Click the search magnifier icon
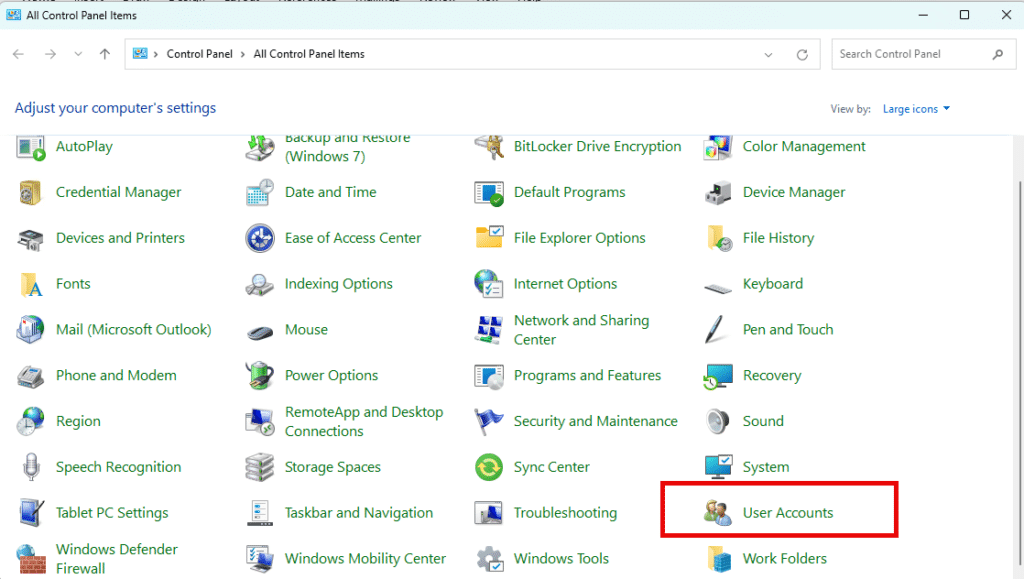 [998, 55]
